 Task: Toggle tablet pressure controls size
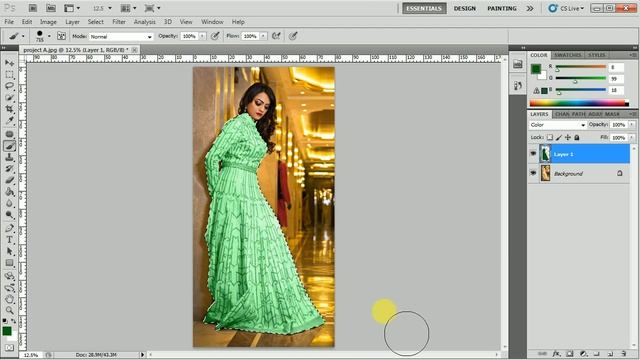[x=293, y=36]
